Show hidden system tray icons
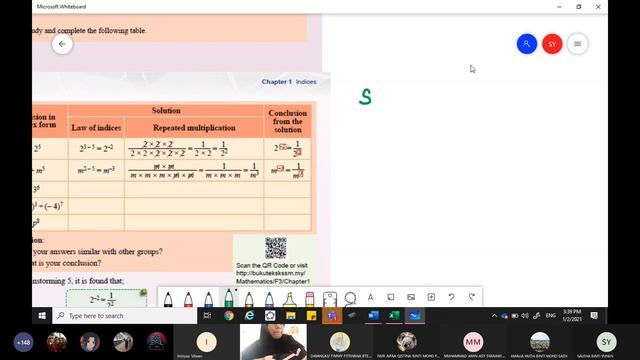The image size is (640, 360). [x=494, y=316]
